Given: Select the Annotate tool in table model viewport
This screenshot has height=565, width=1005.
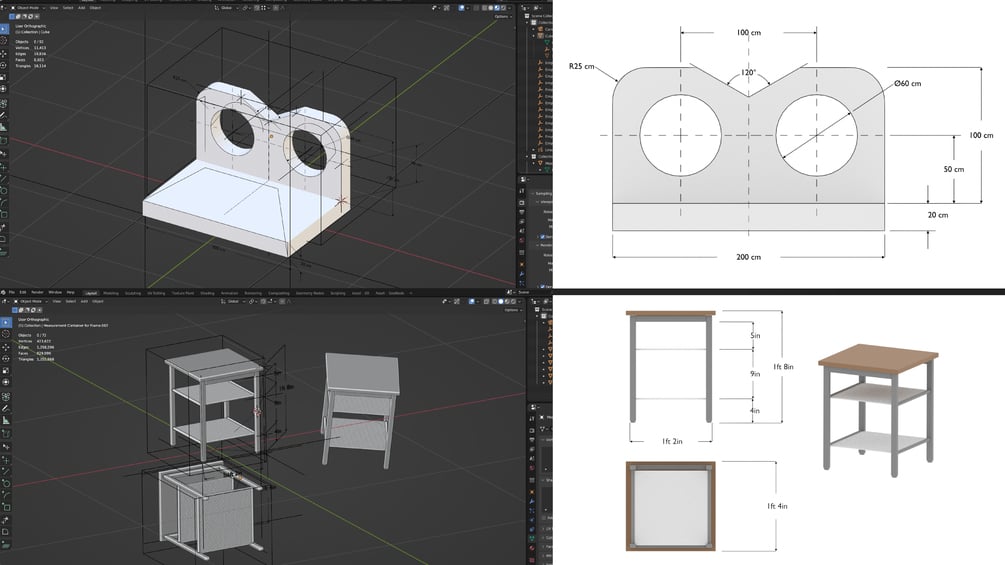Looking at the screenshot, I should pos(6,408).
